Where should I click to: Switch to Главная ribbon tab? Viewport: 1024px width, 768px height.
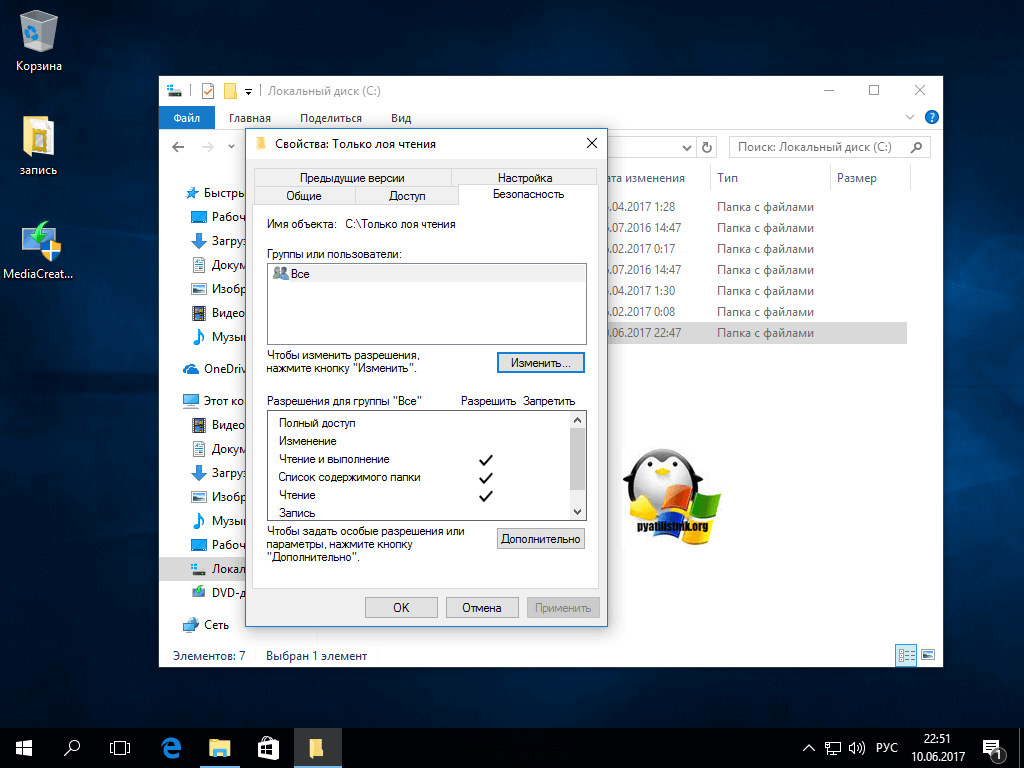pos(249,118)
